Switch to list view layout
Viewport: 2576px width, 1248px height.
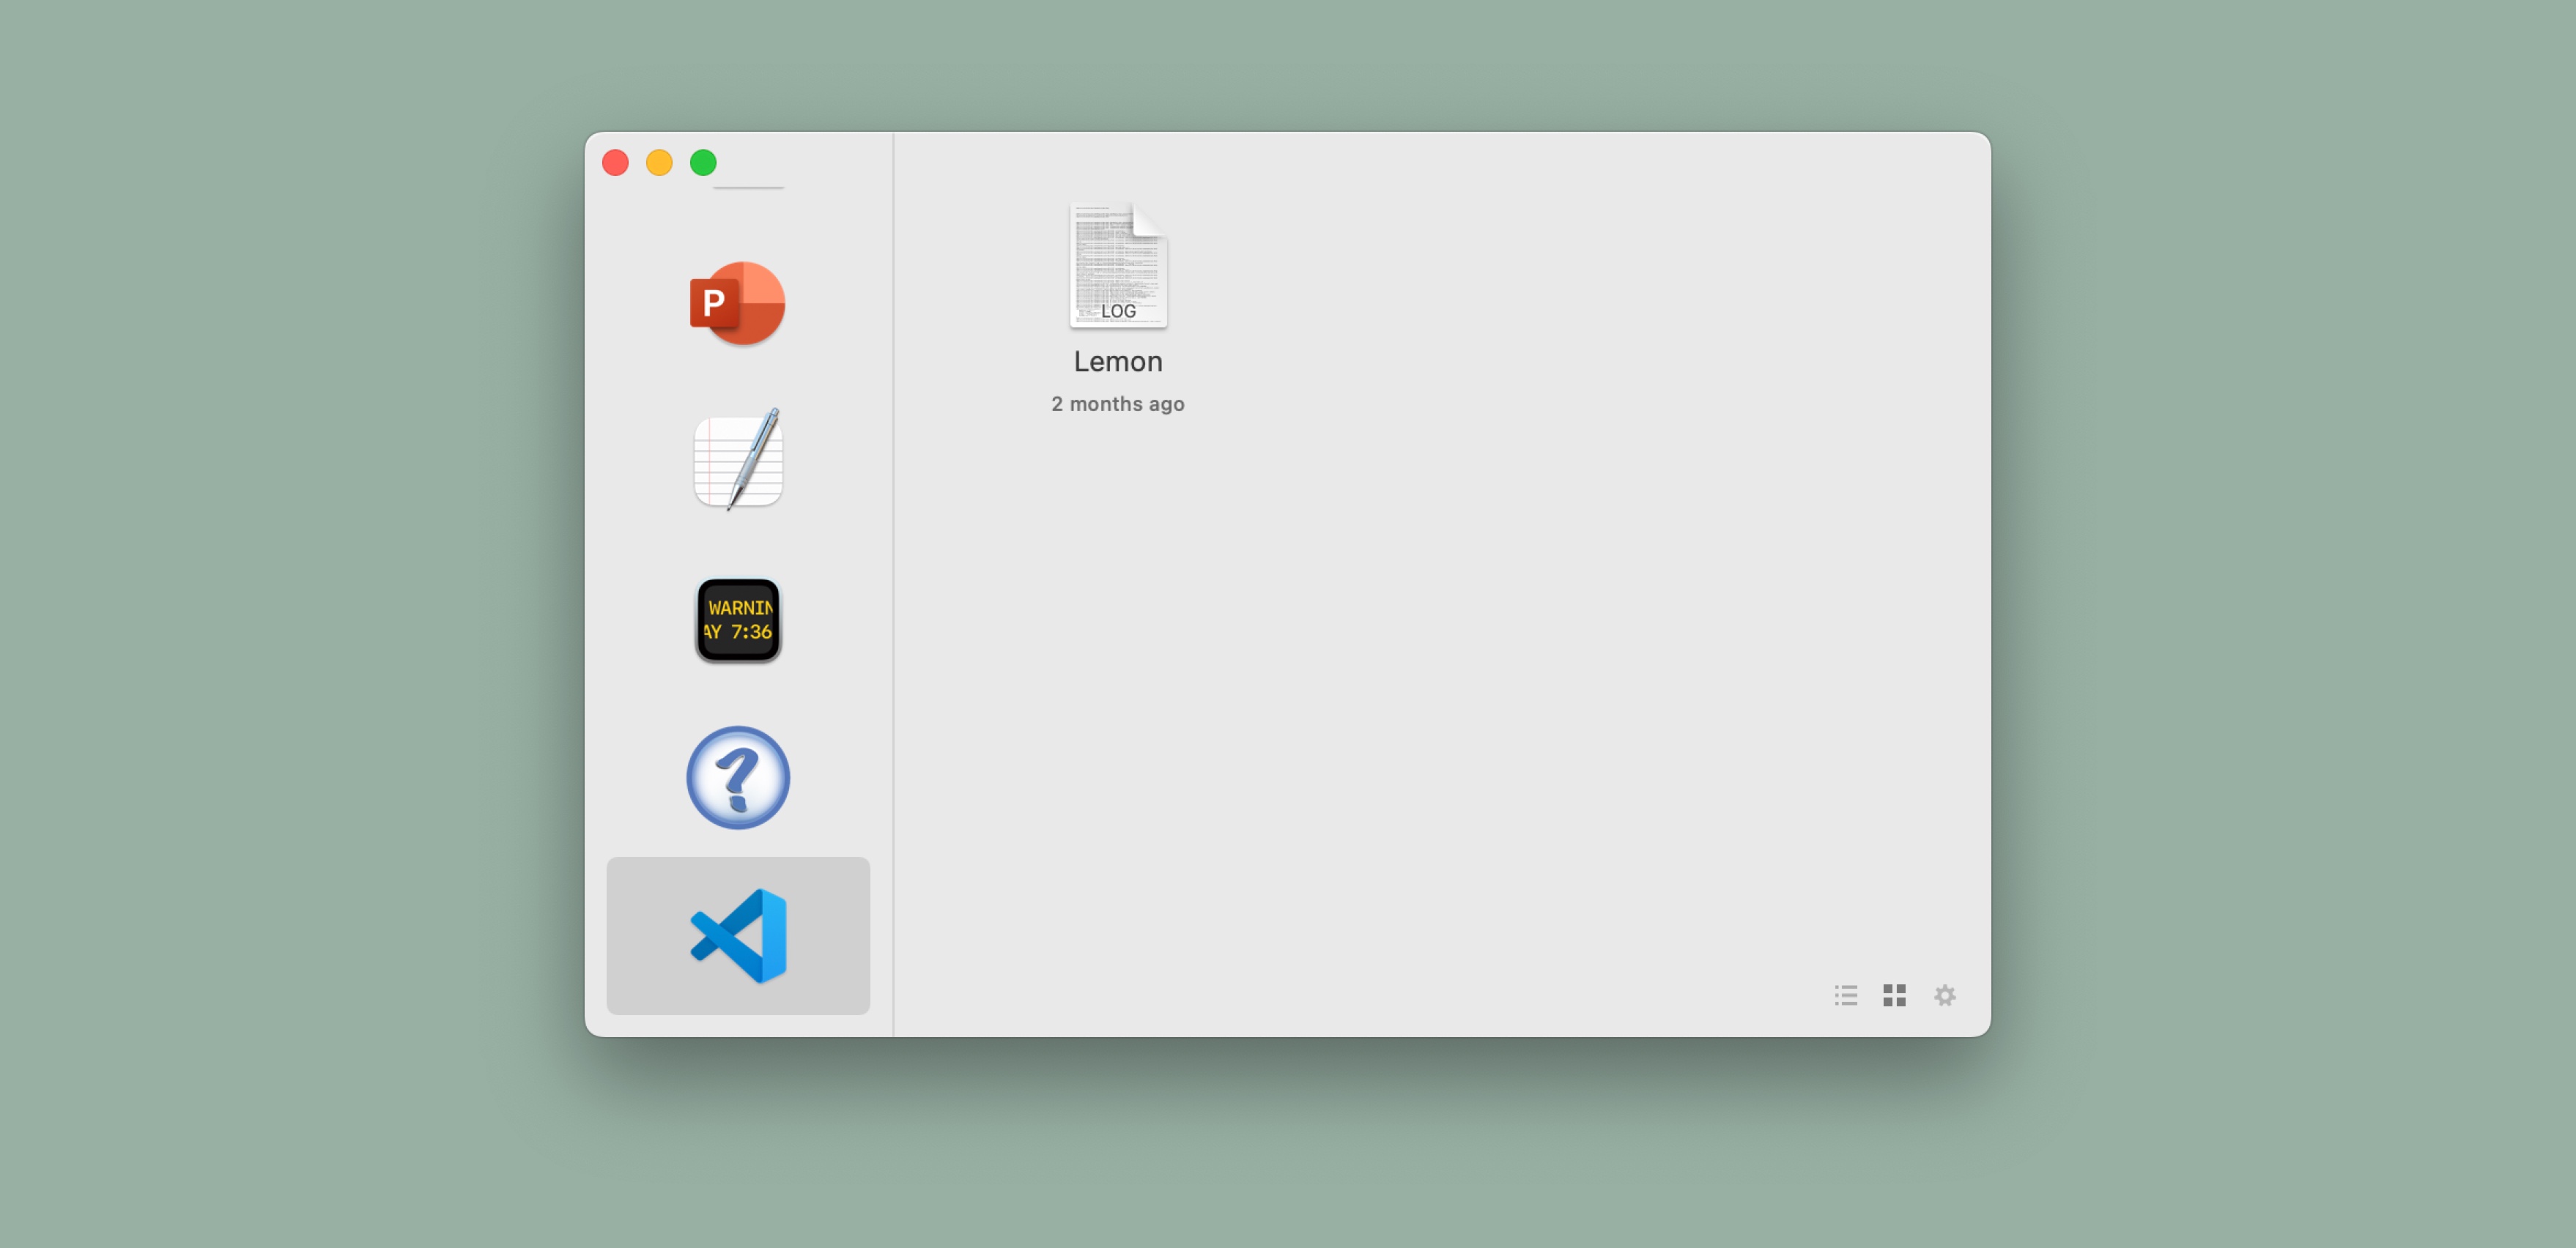click(1845, 995)
